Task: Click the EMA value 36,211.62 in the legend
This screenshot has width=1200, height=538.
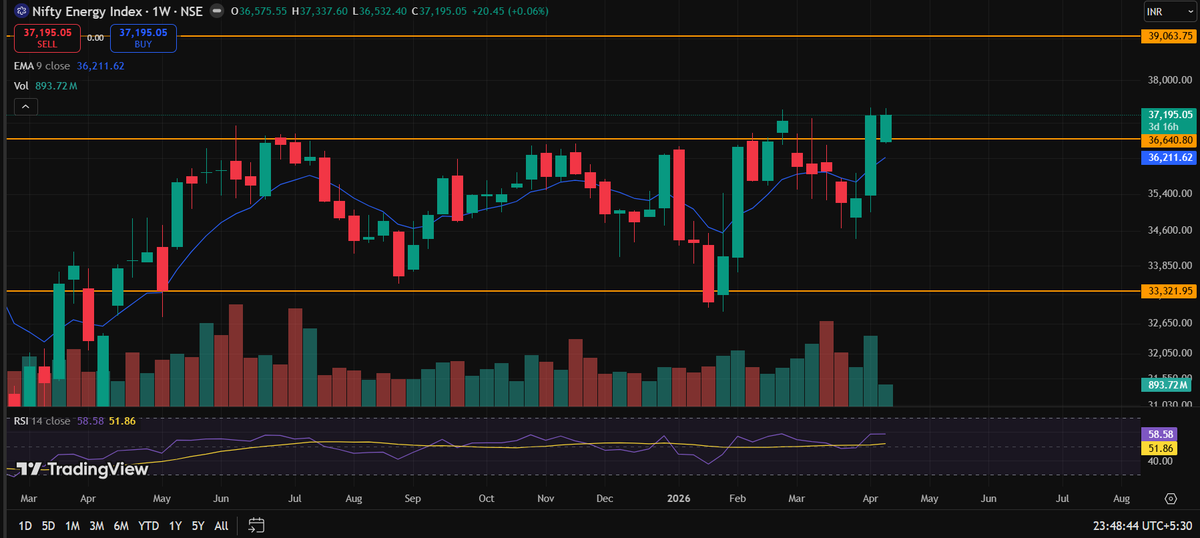Action: pos(100,66)
